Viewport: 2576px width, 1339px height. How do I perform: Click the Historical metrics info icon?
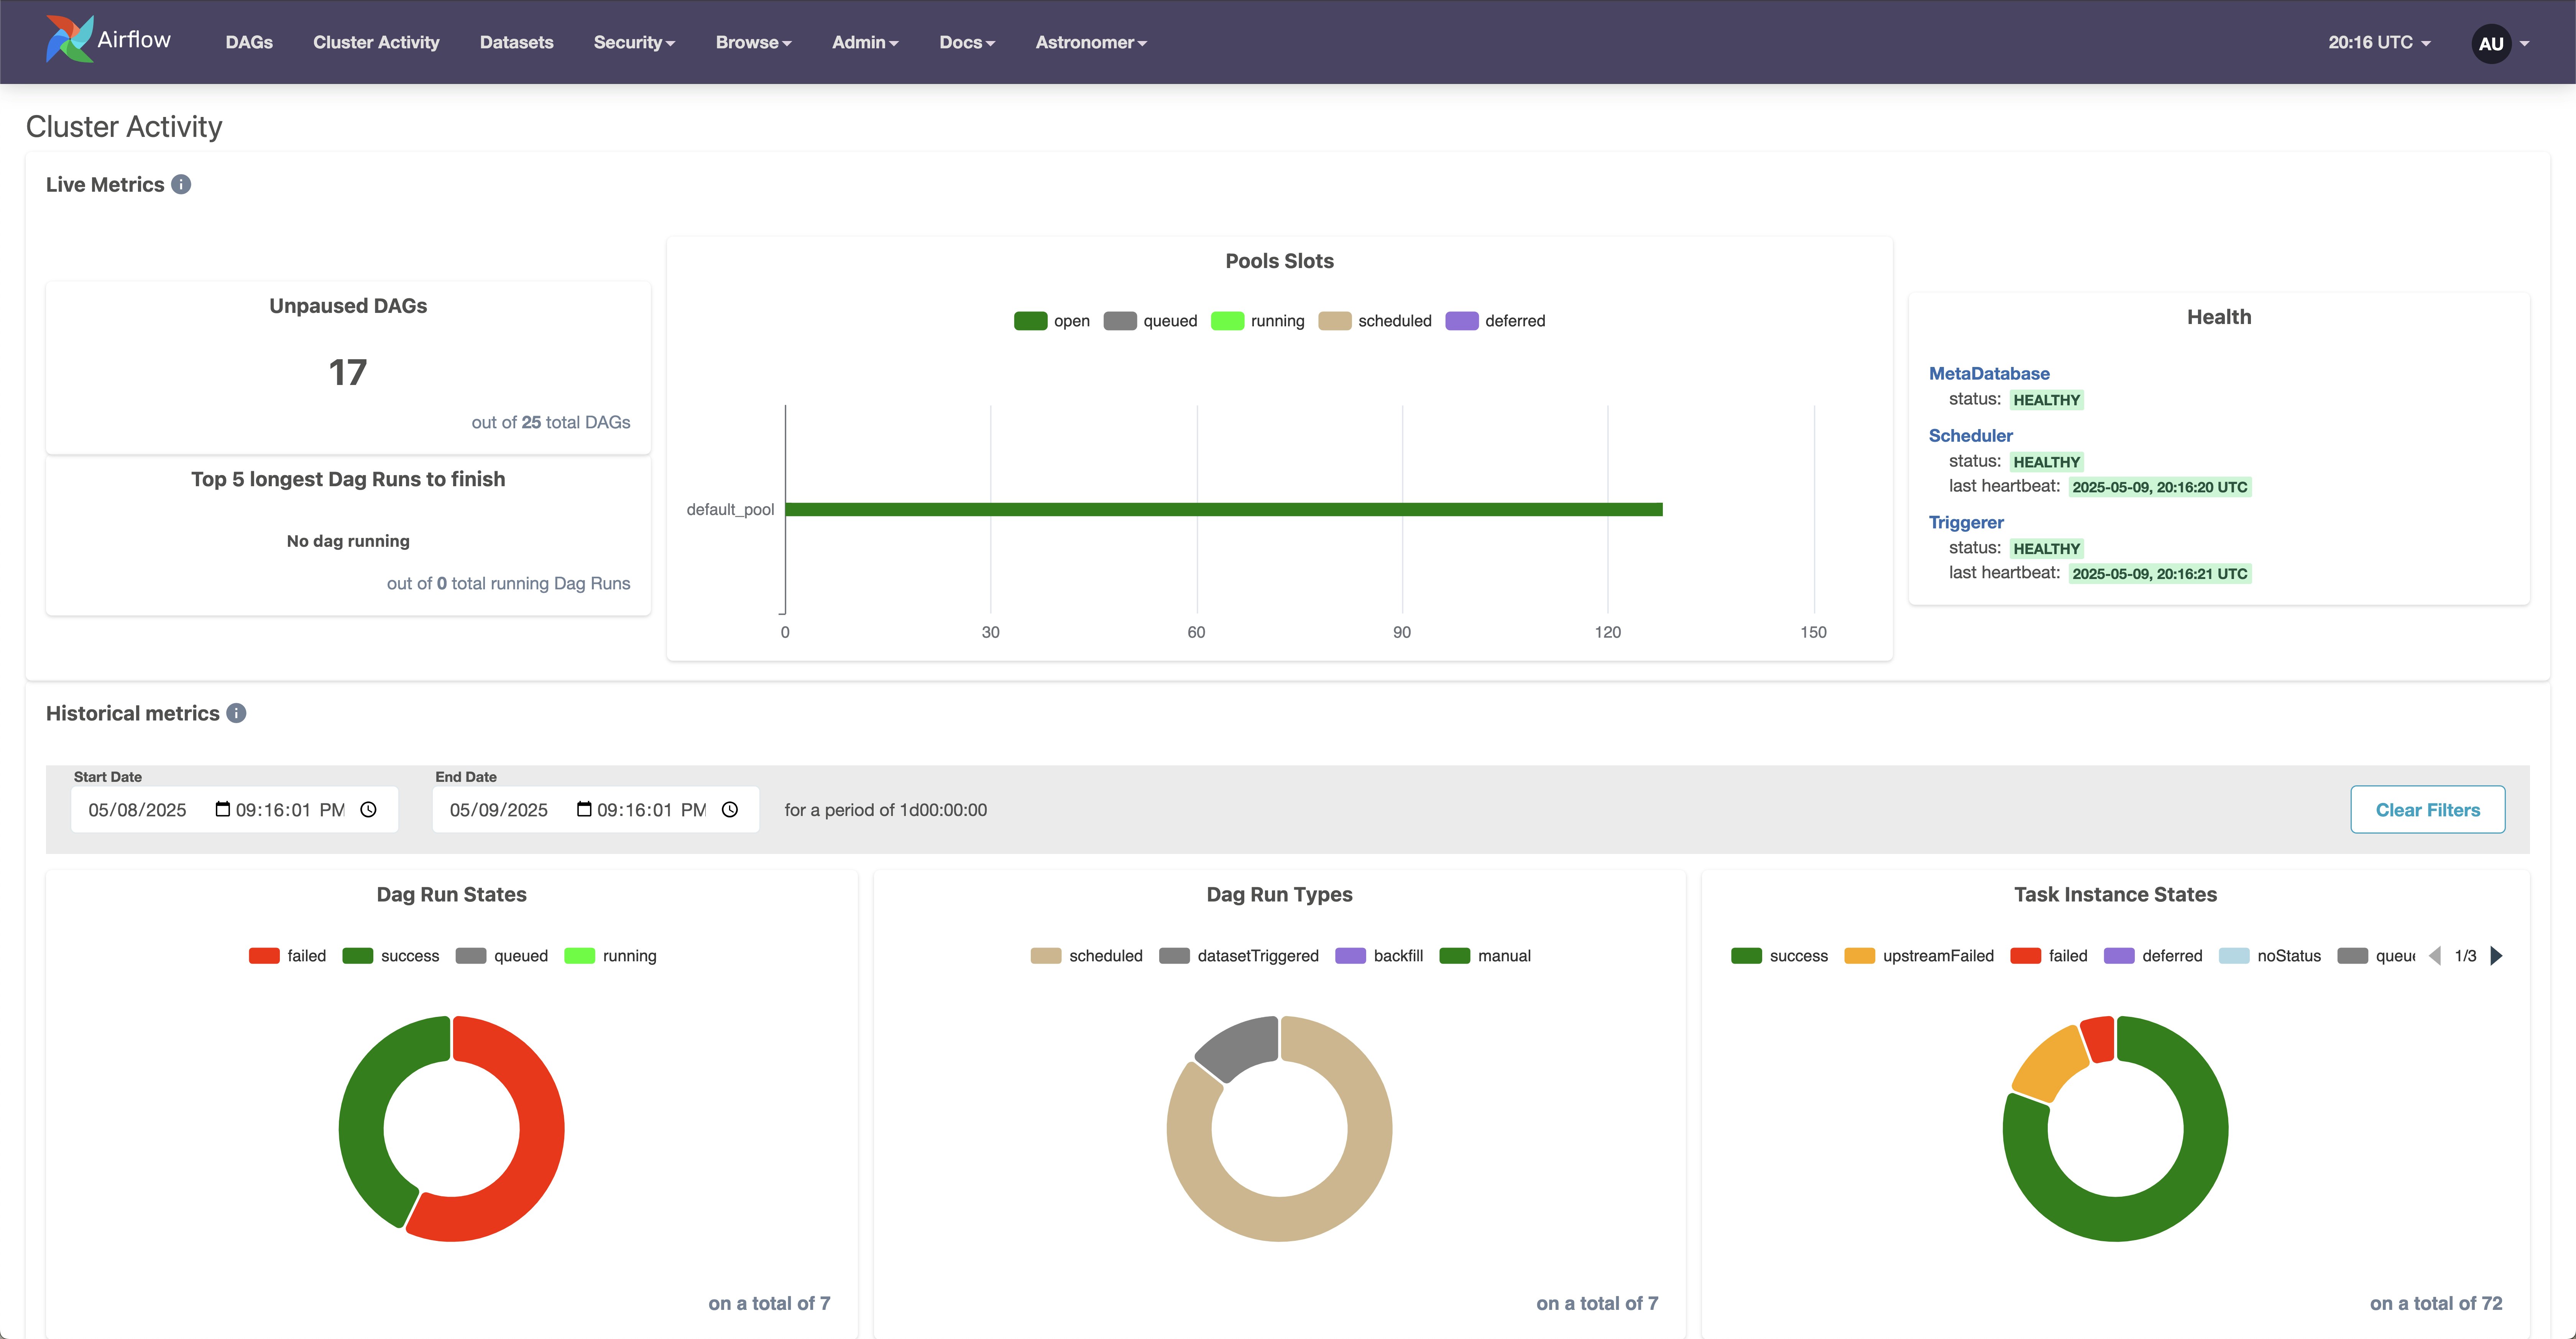pyautogui.click(x=236, y=713)
